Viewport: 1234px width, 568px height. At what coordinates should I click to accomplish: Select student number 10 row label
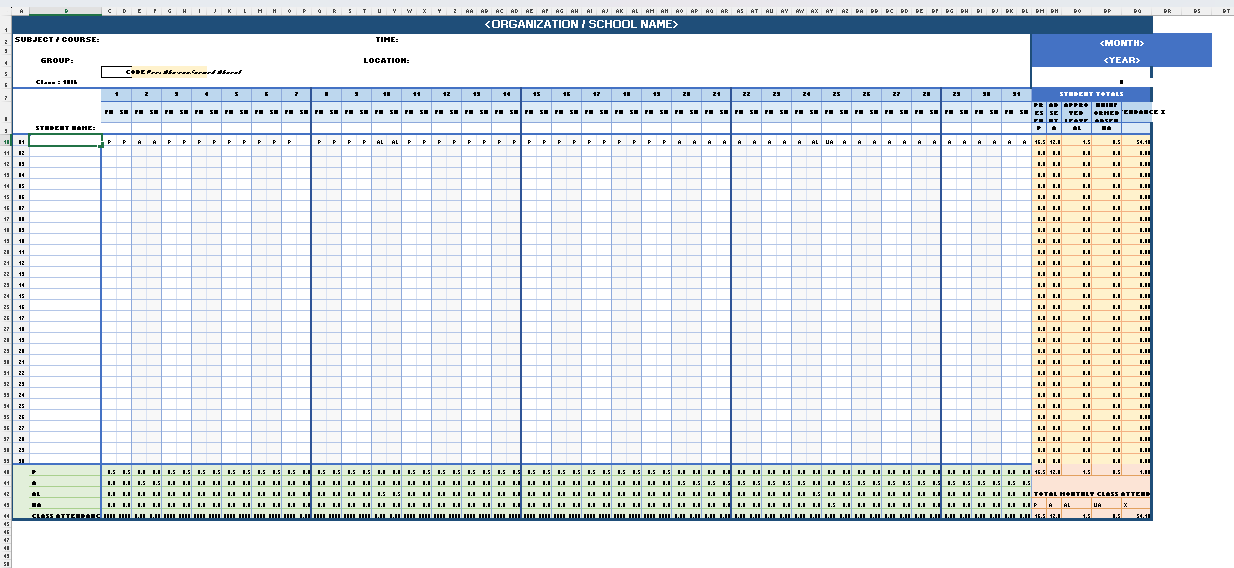pos(21,241)
